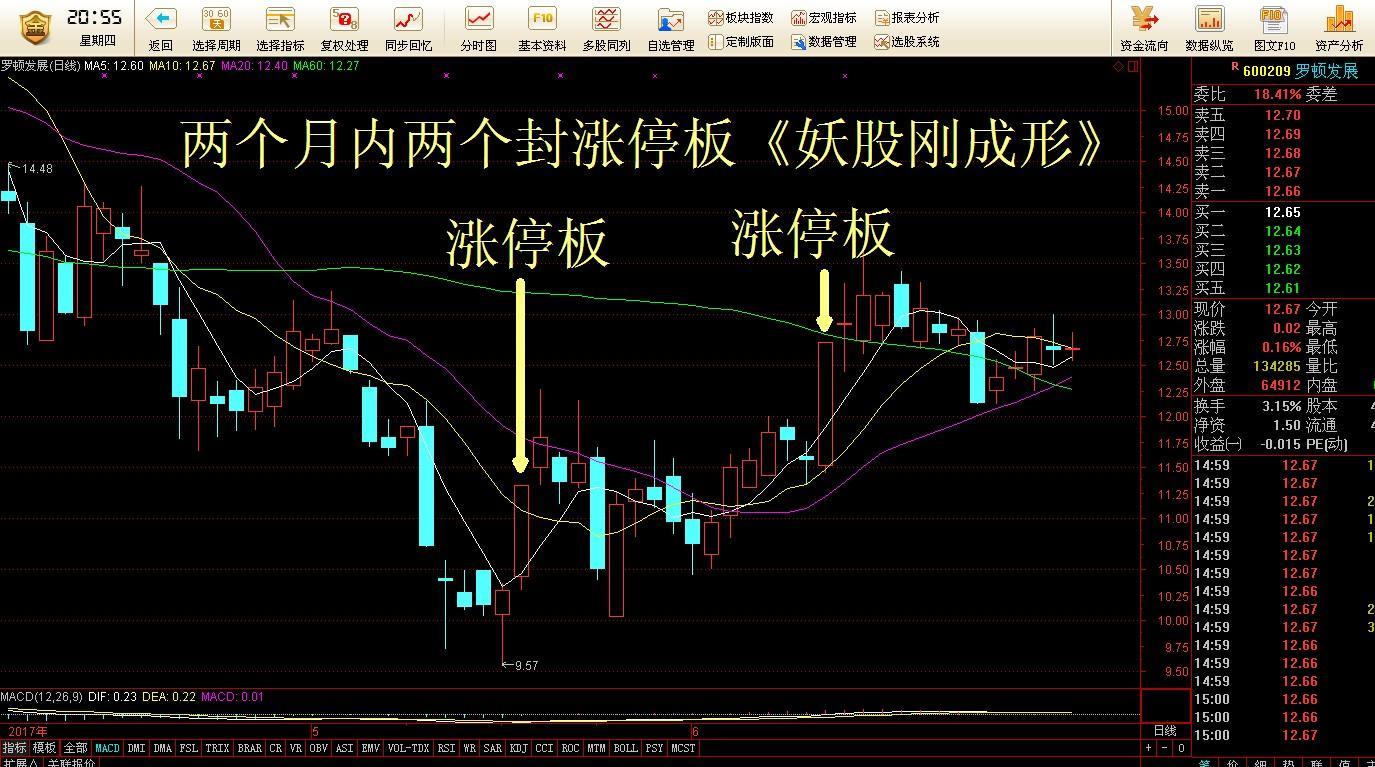Open the 选择指标 indicator chooser
Screen dimensions: 1375x767
click(278, 26)
